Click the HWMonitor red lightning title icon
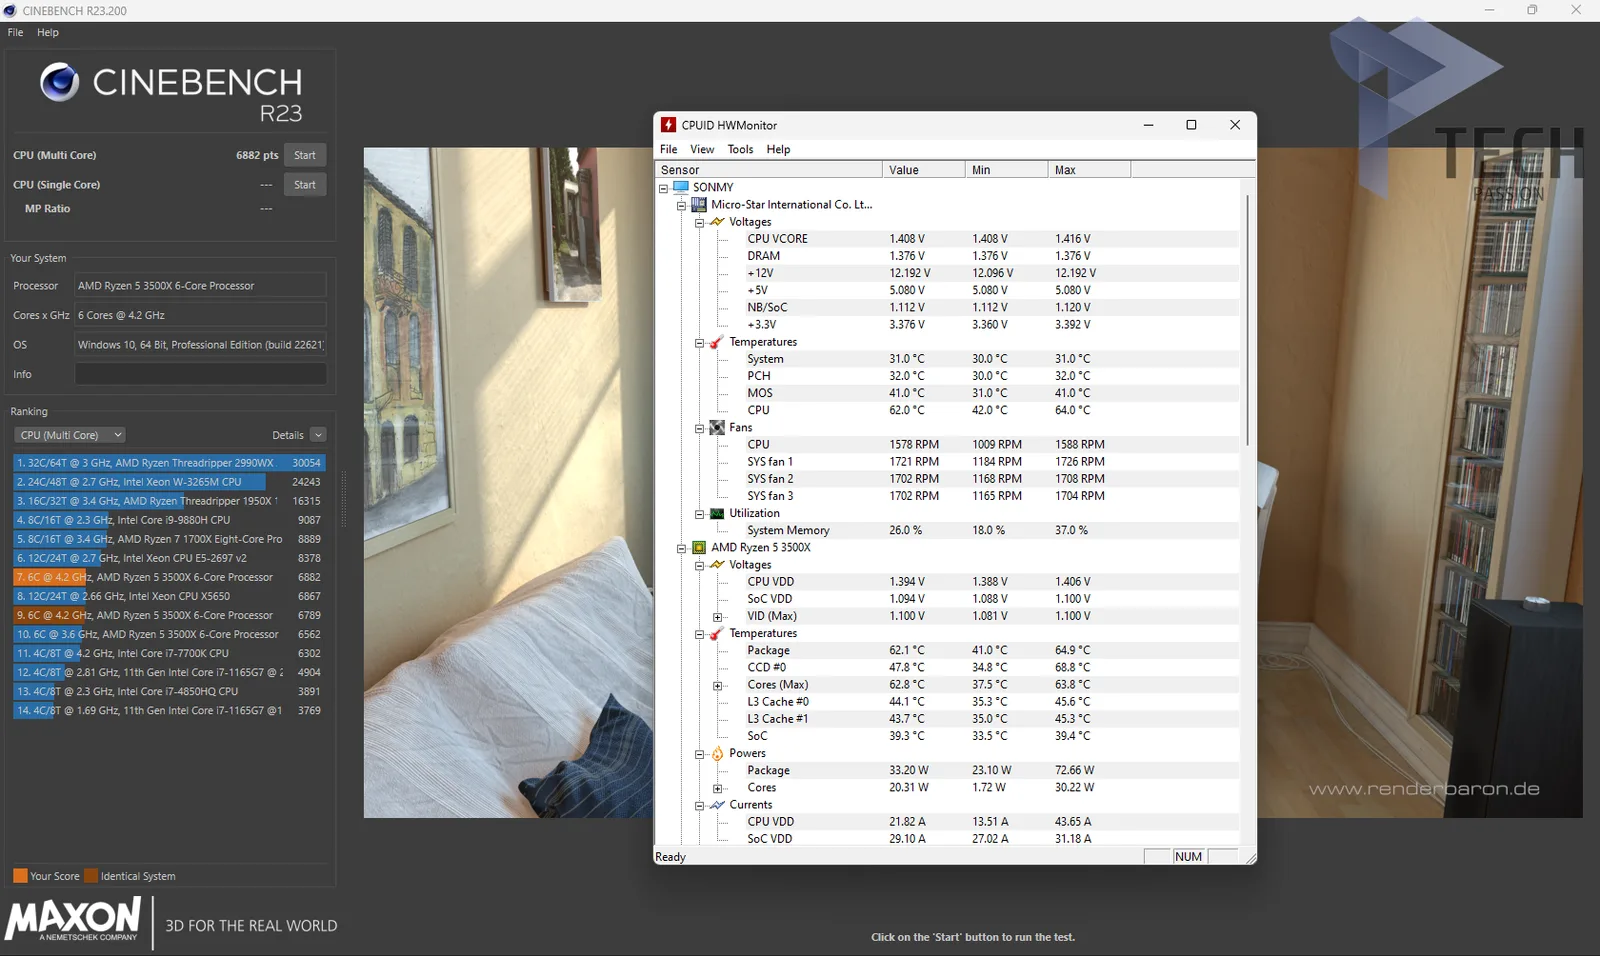The height and width of the screenshot is (956, 1600). coord(668,125)
